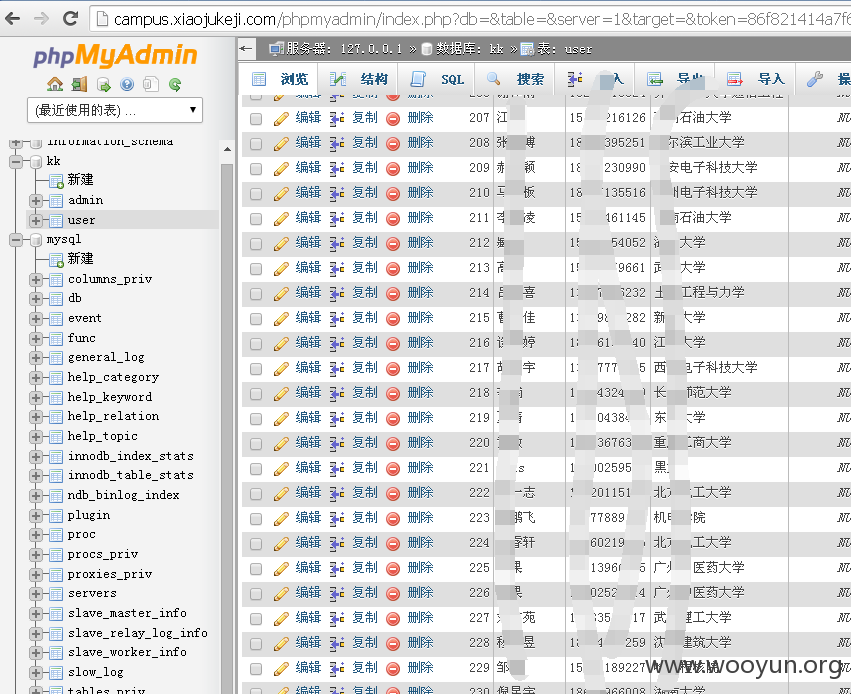This screenshot has width=851, height=694.
Task: Check the checkbox for row 222
Action: [256, 493]
